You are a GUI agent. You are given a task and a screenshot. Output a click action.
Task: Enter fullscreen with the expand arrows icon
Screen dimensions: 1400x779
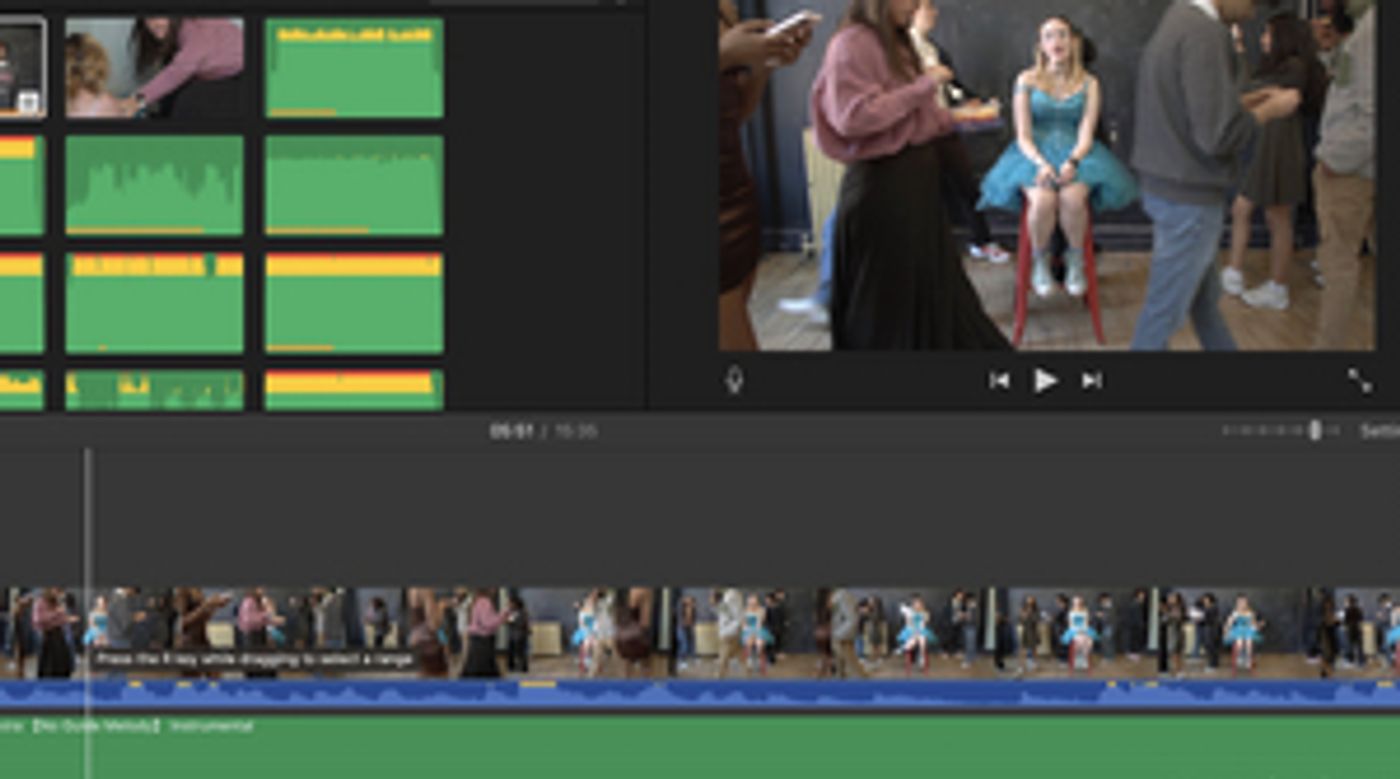point(1361,380)
